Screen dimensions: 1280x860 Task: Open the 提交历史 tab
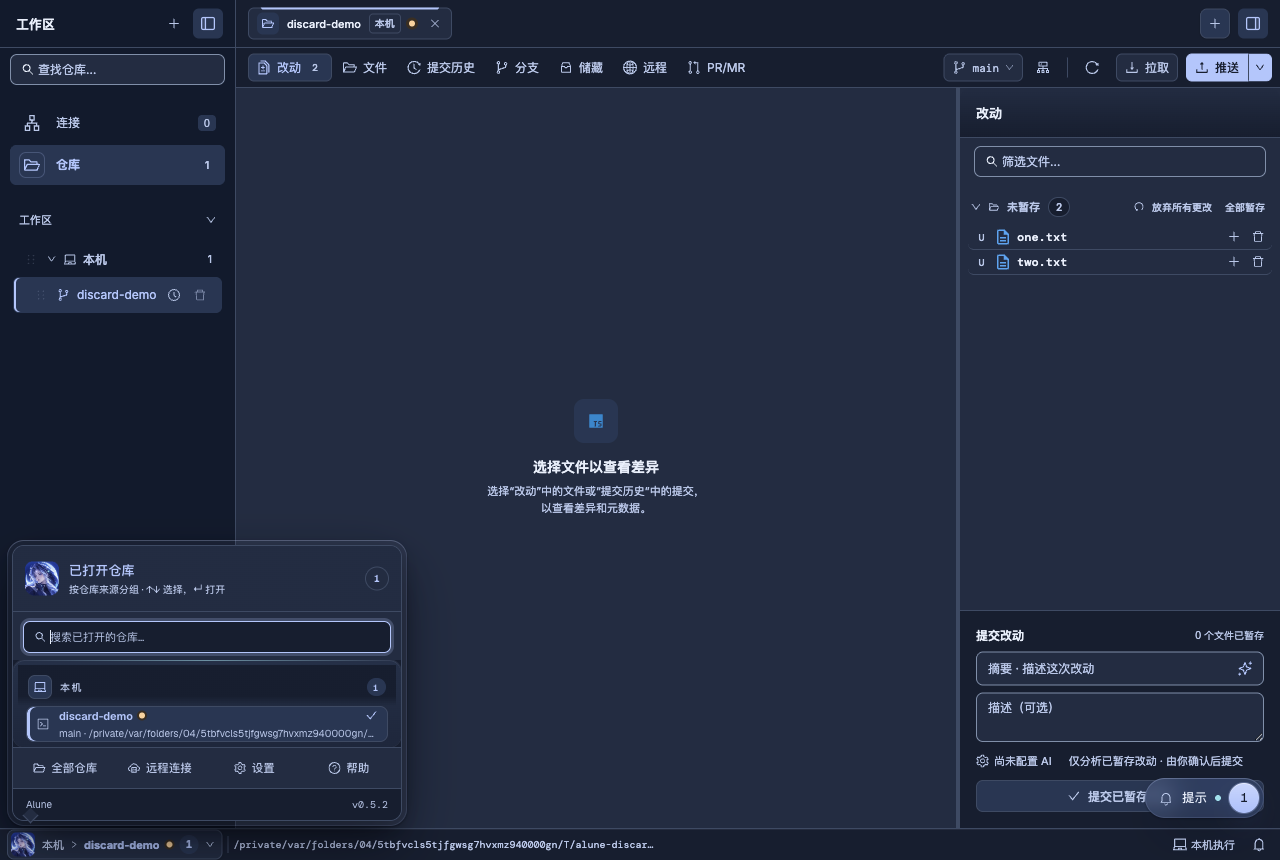441,67
